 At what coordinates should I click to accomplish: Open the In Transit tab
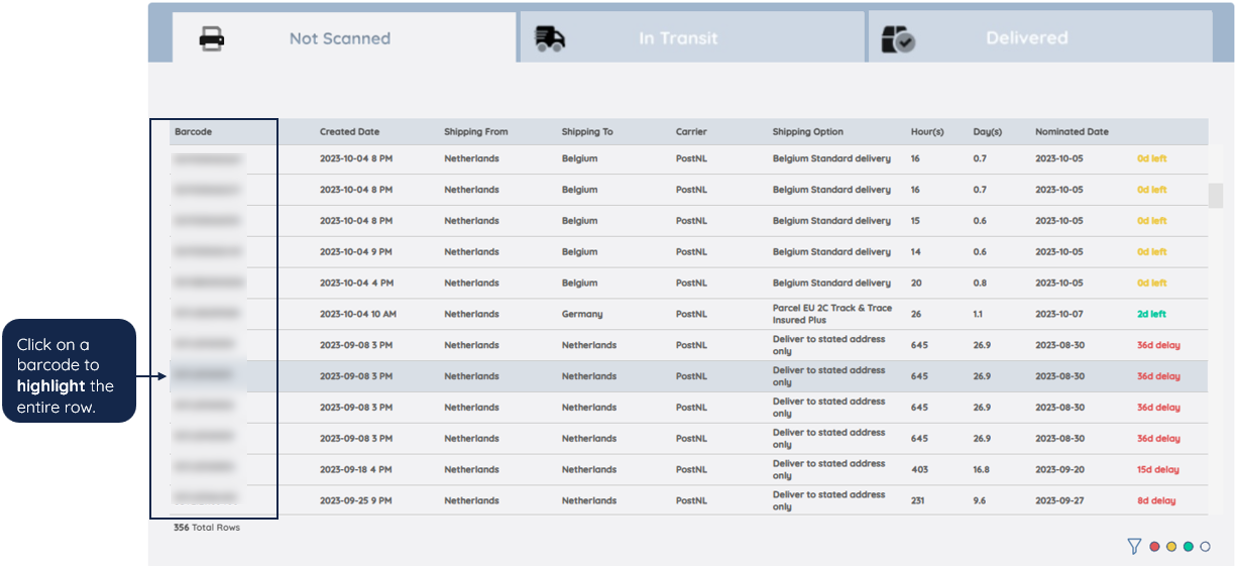[x=691, y=38]
